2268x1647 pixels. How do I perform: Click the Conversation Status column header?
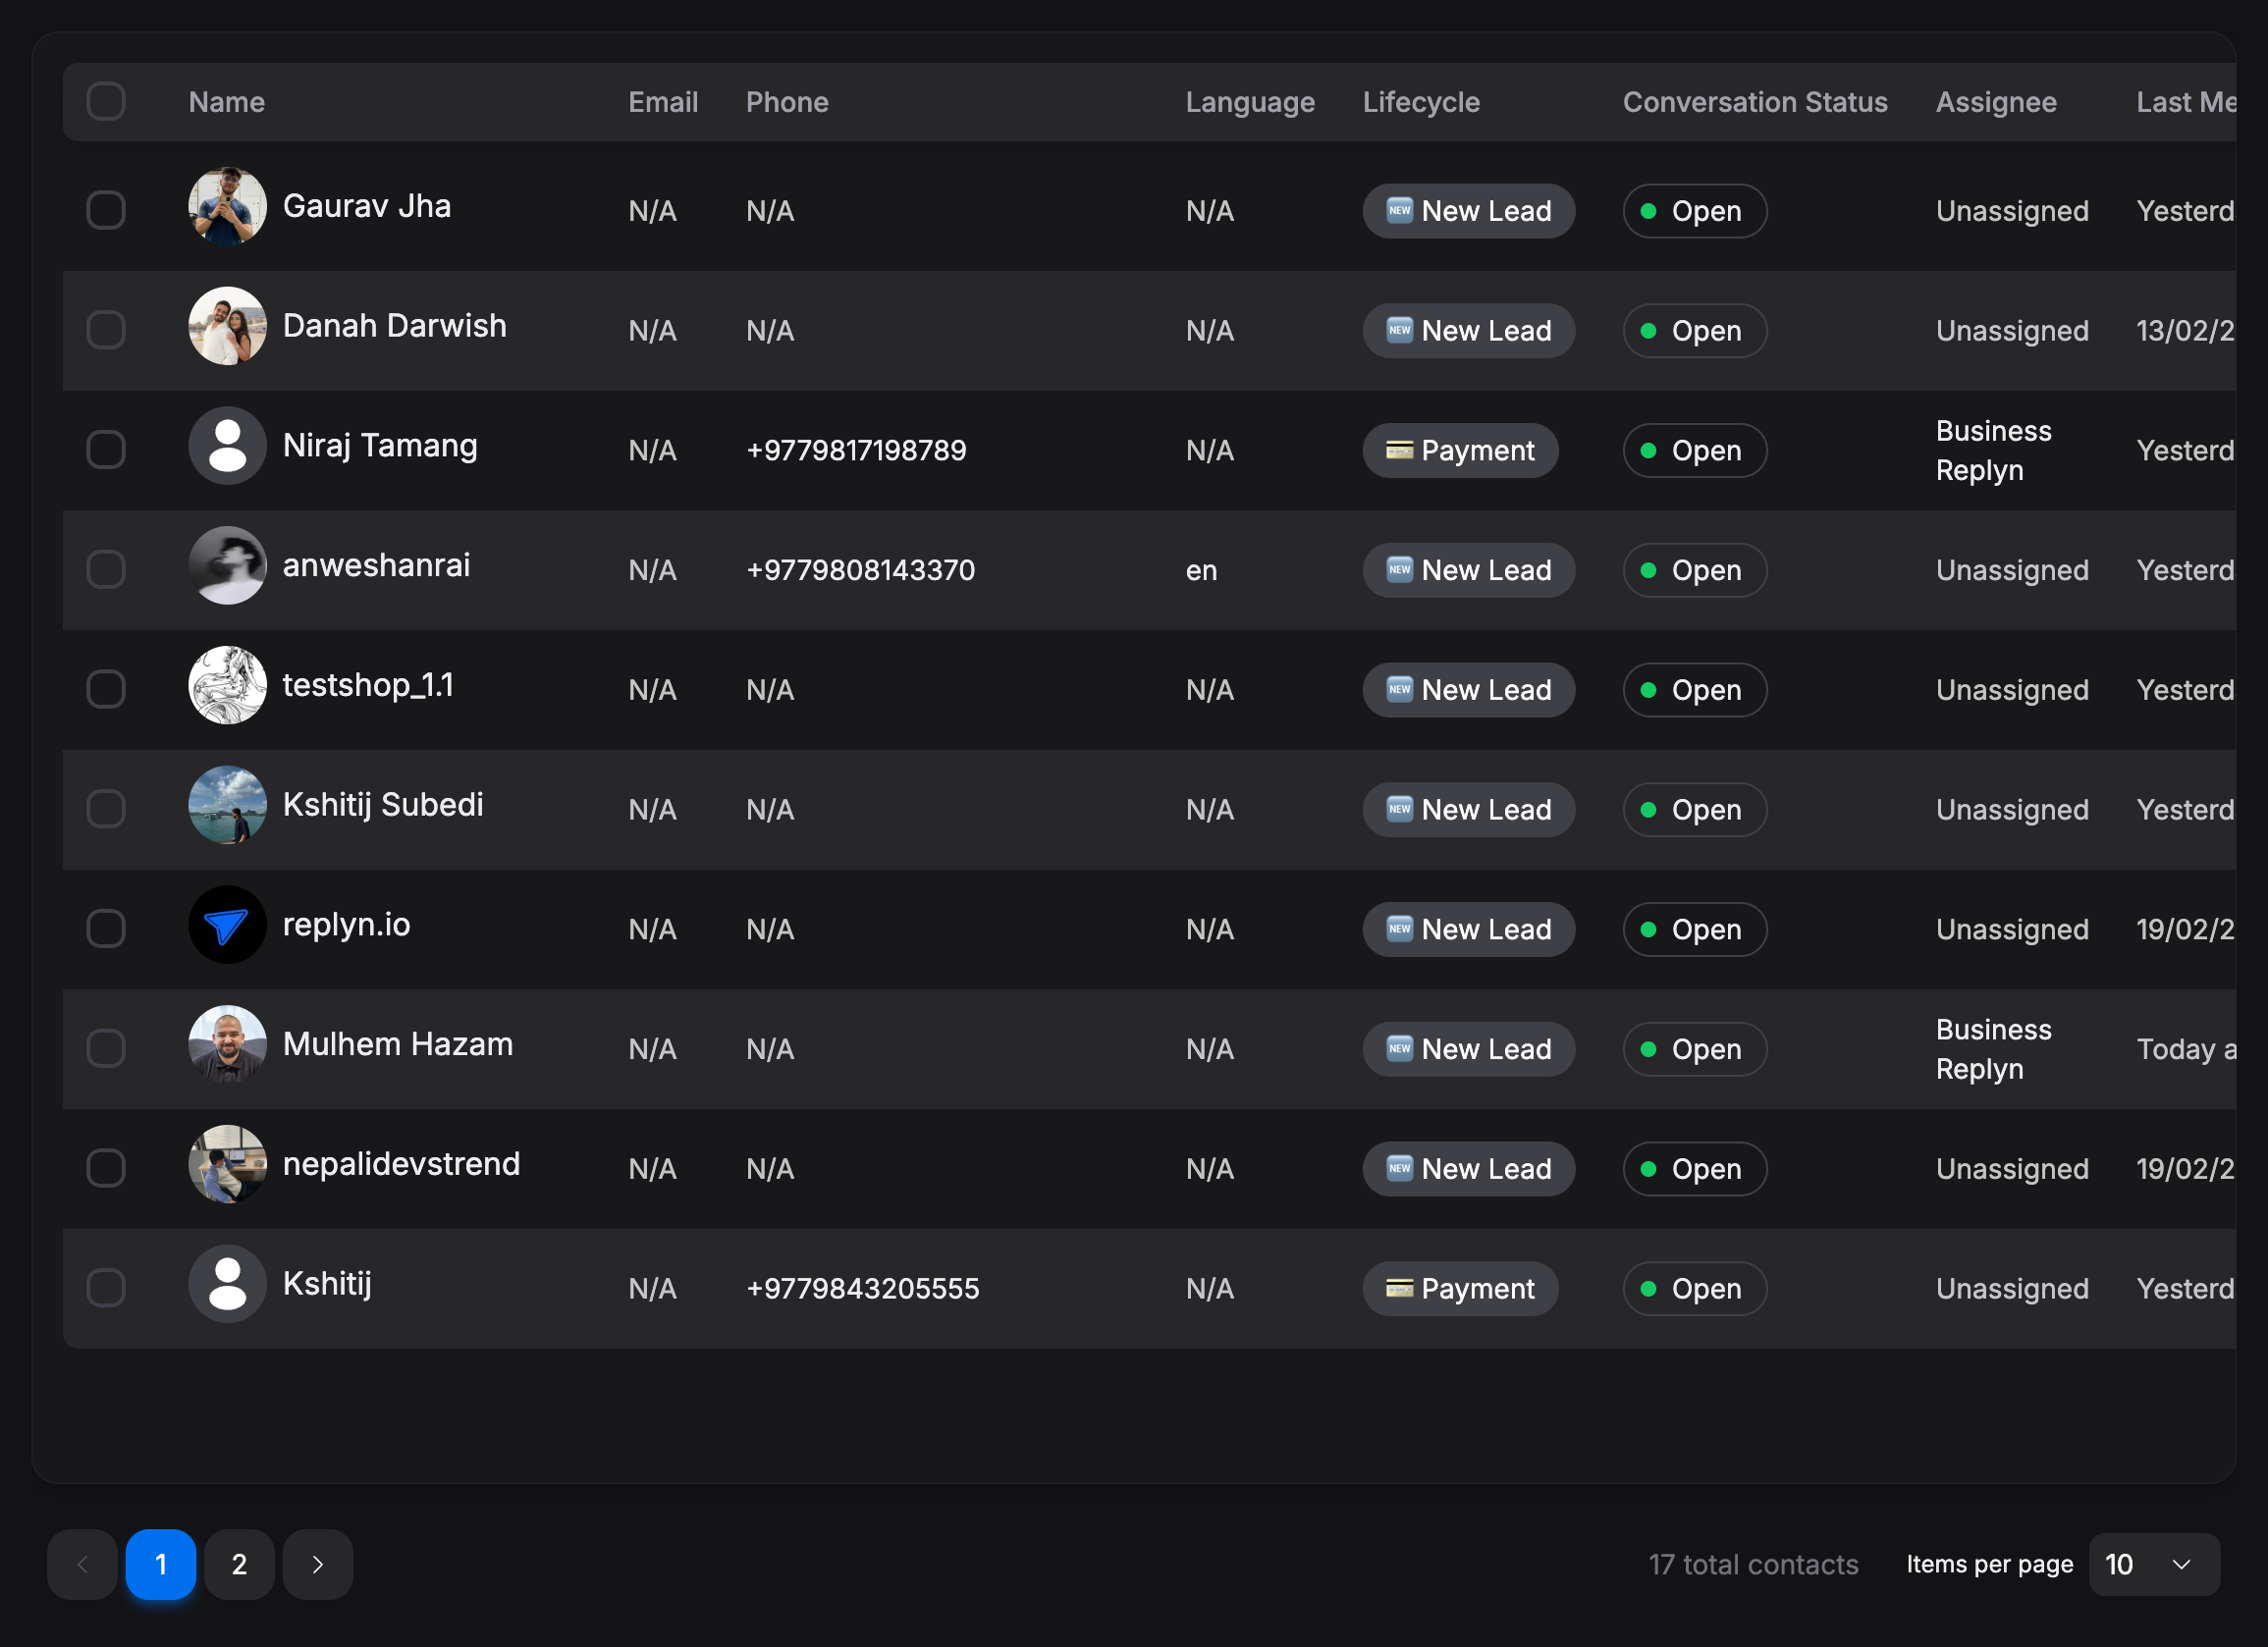click(1754, 102)
